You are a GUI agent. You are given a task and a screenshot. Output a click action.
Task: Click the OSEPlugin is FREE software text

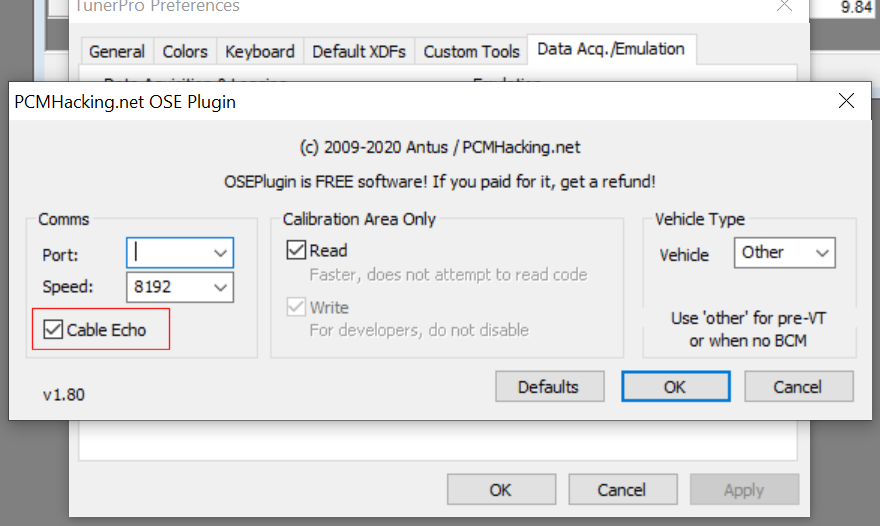tap(439, 182)
